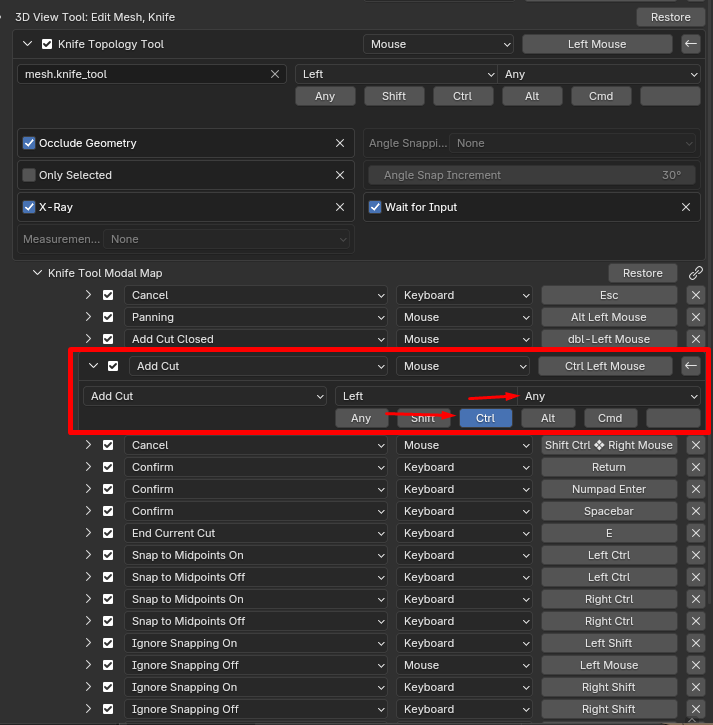Viewport: 713px width, 725px height.
Task: Uncheck the X-Ray option
Action: click(29, 207)
